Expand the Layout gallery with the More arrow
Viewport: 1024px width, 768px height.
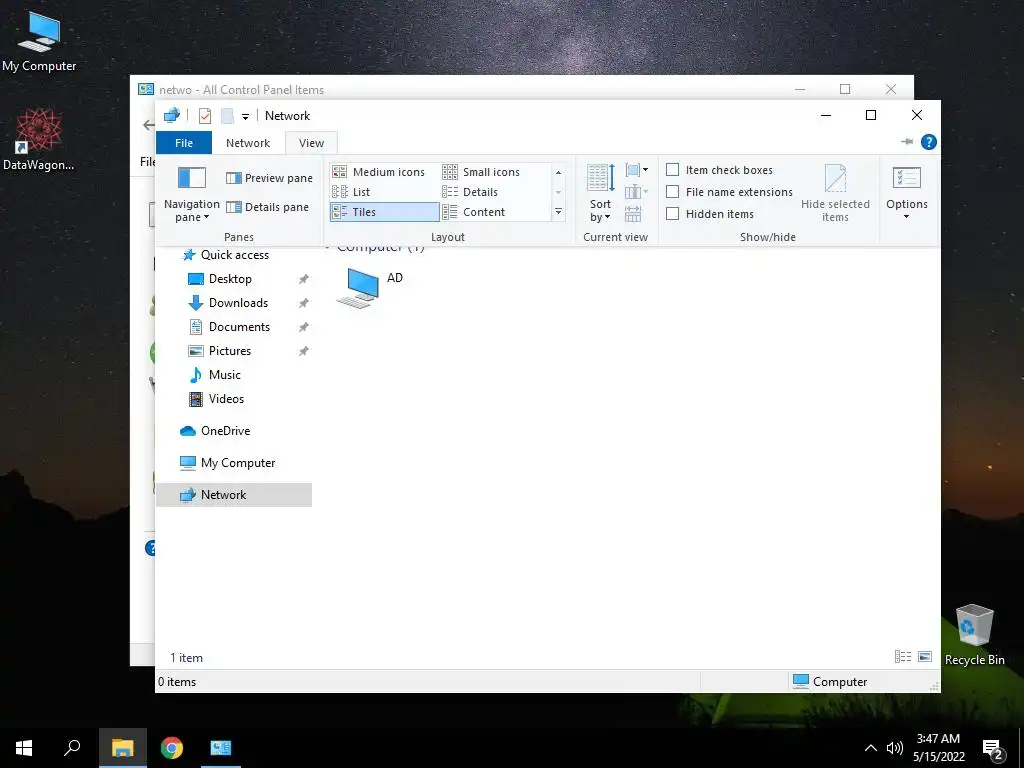click(558, 212)
